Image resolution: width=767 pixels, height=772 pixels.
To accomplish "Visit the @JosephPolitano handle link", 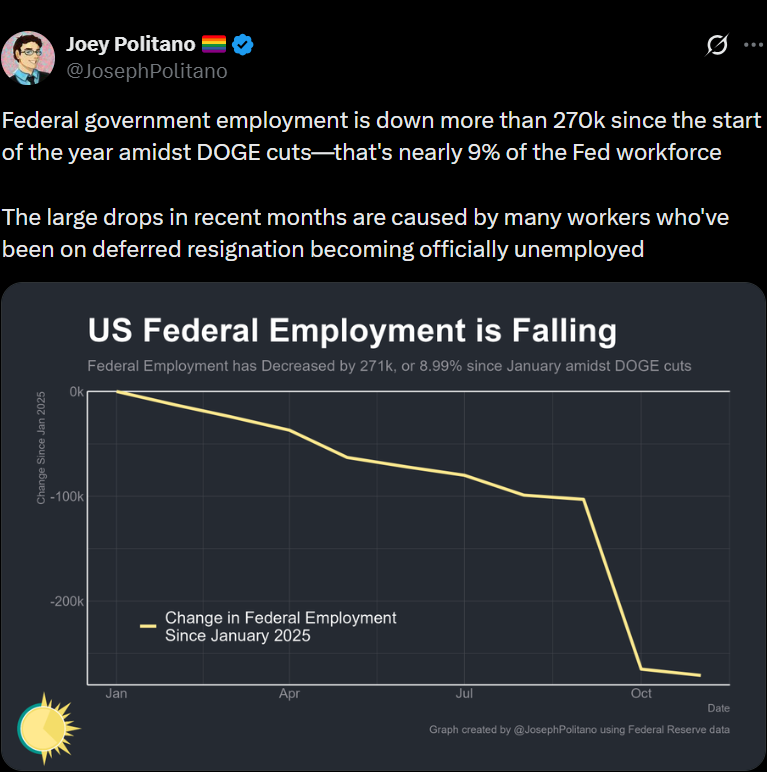I will click(146, 71).
